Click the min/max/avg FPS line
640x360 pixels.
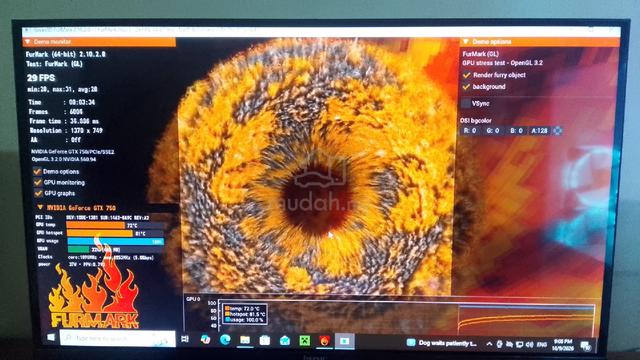62,89
